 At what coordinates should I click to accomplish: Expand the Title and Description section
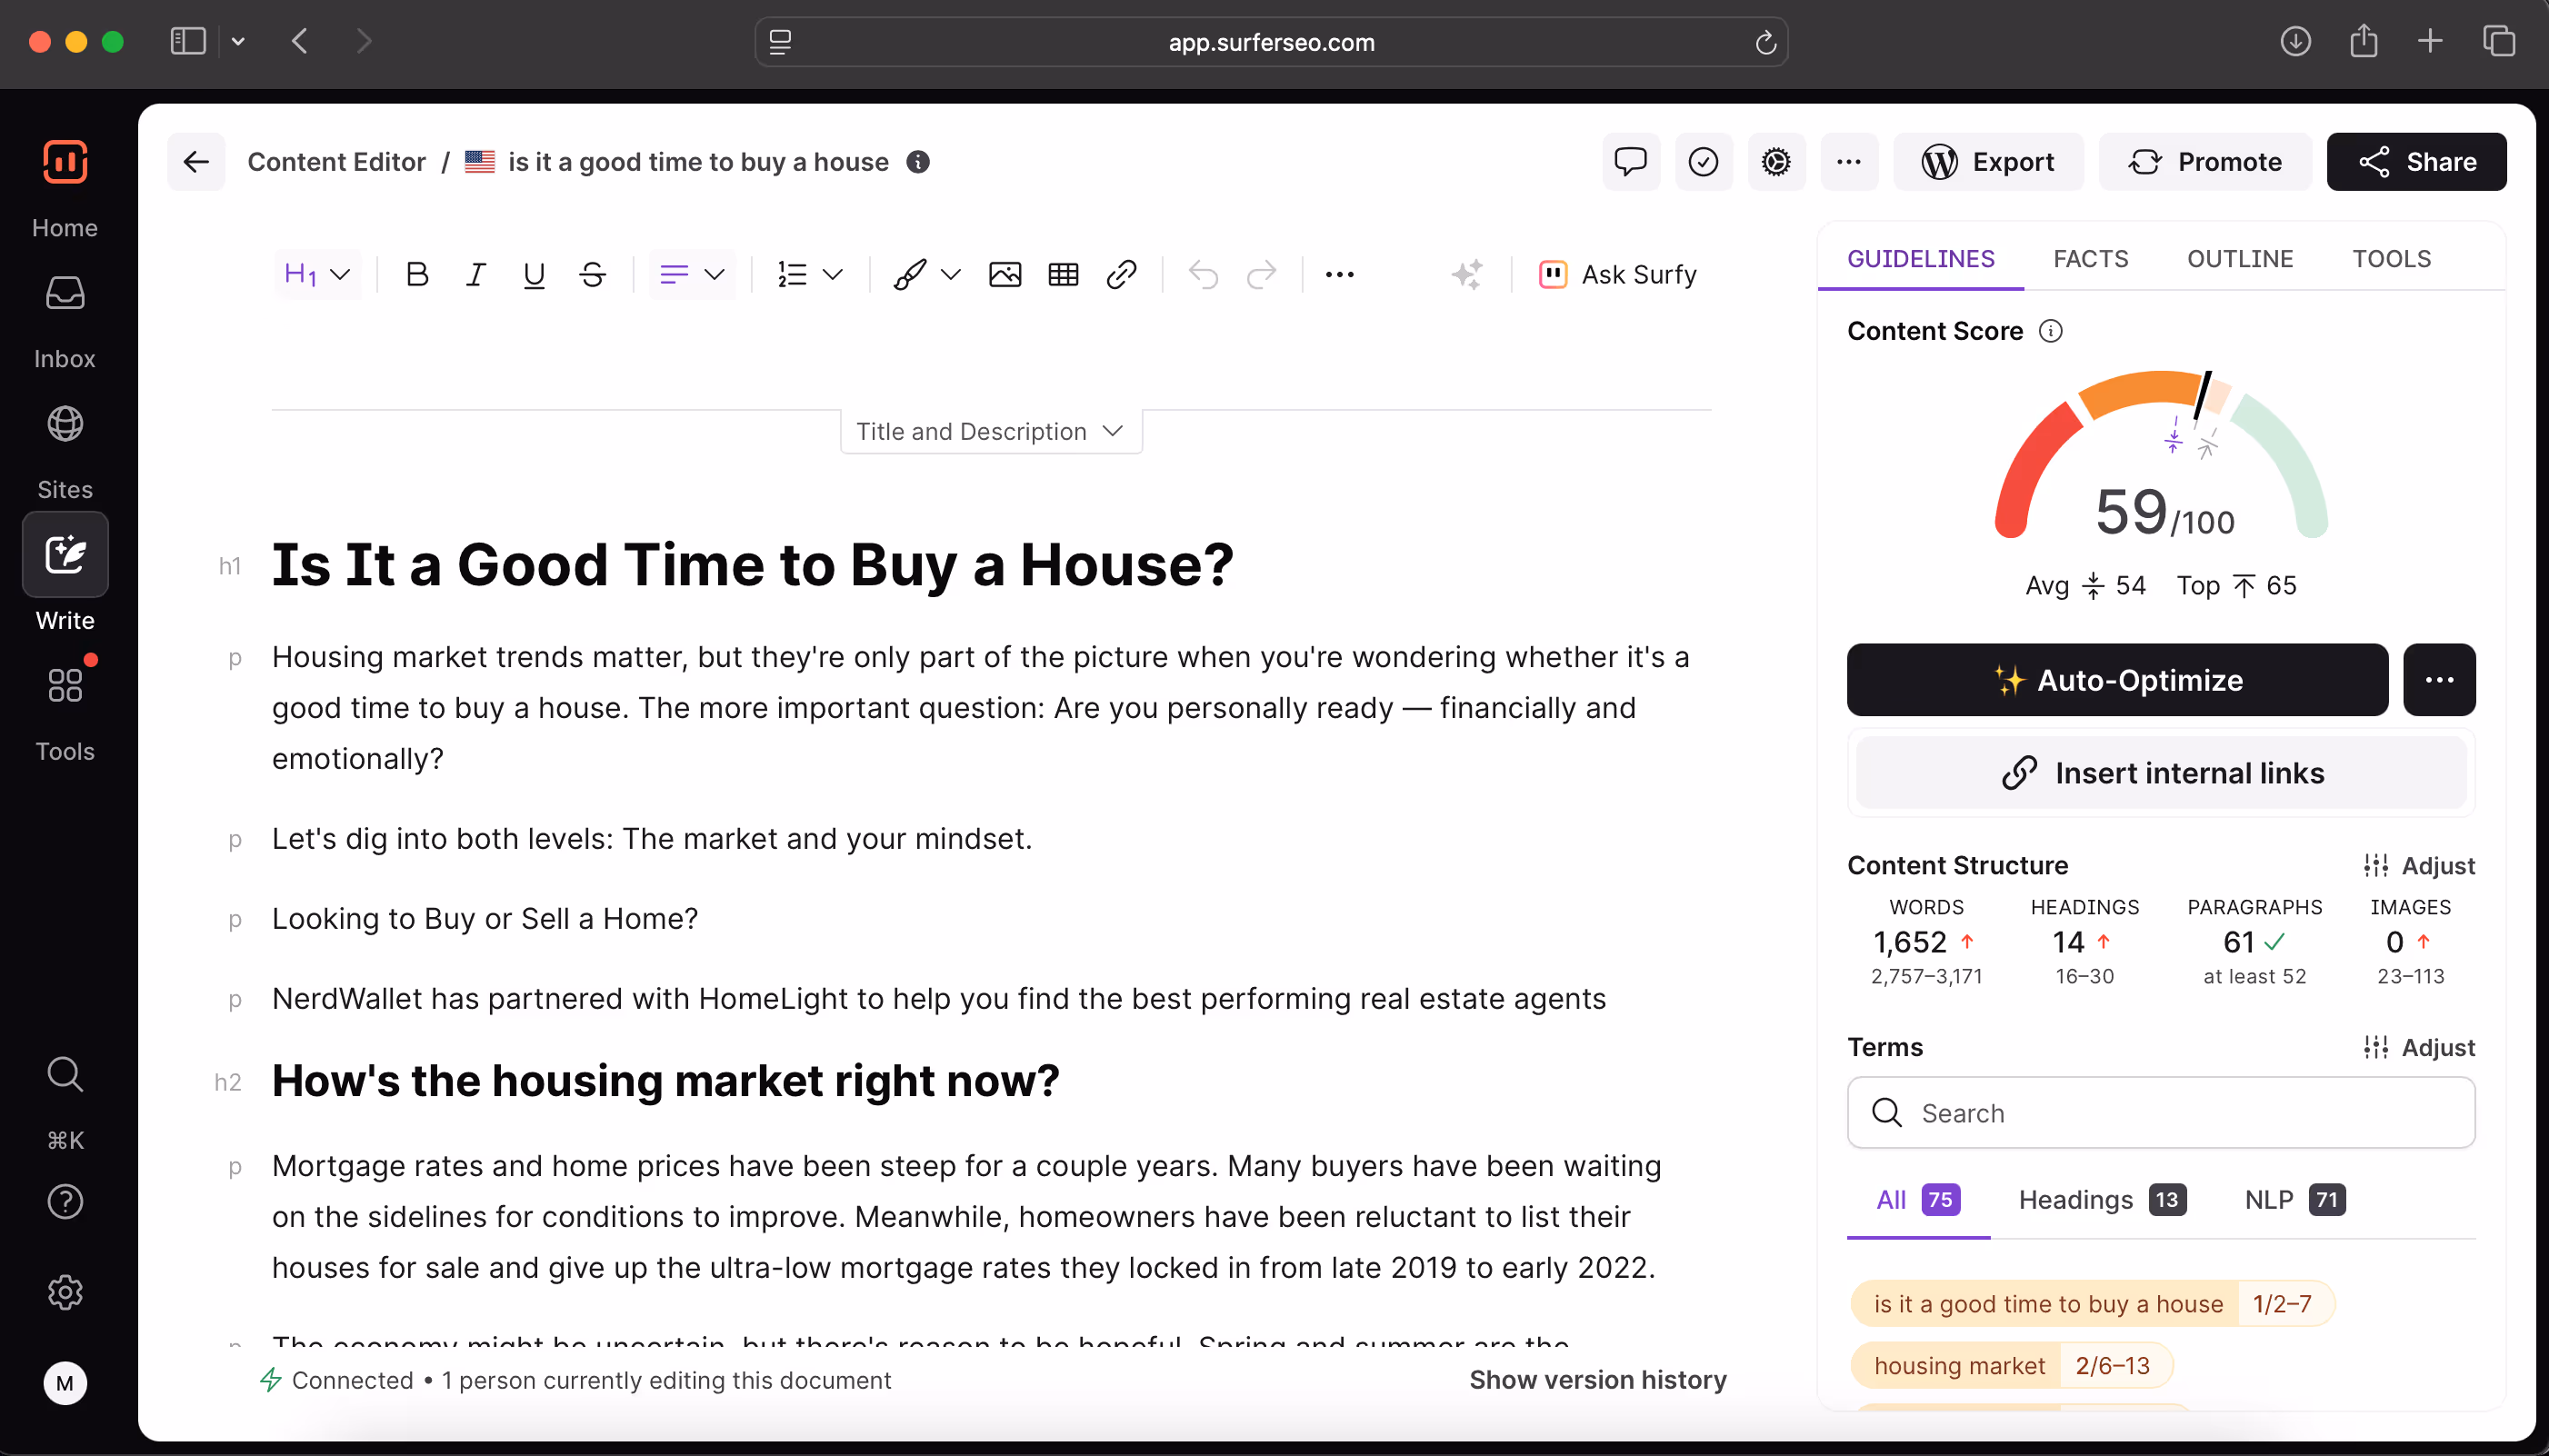pos(990,431)
